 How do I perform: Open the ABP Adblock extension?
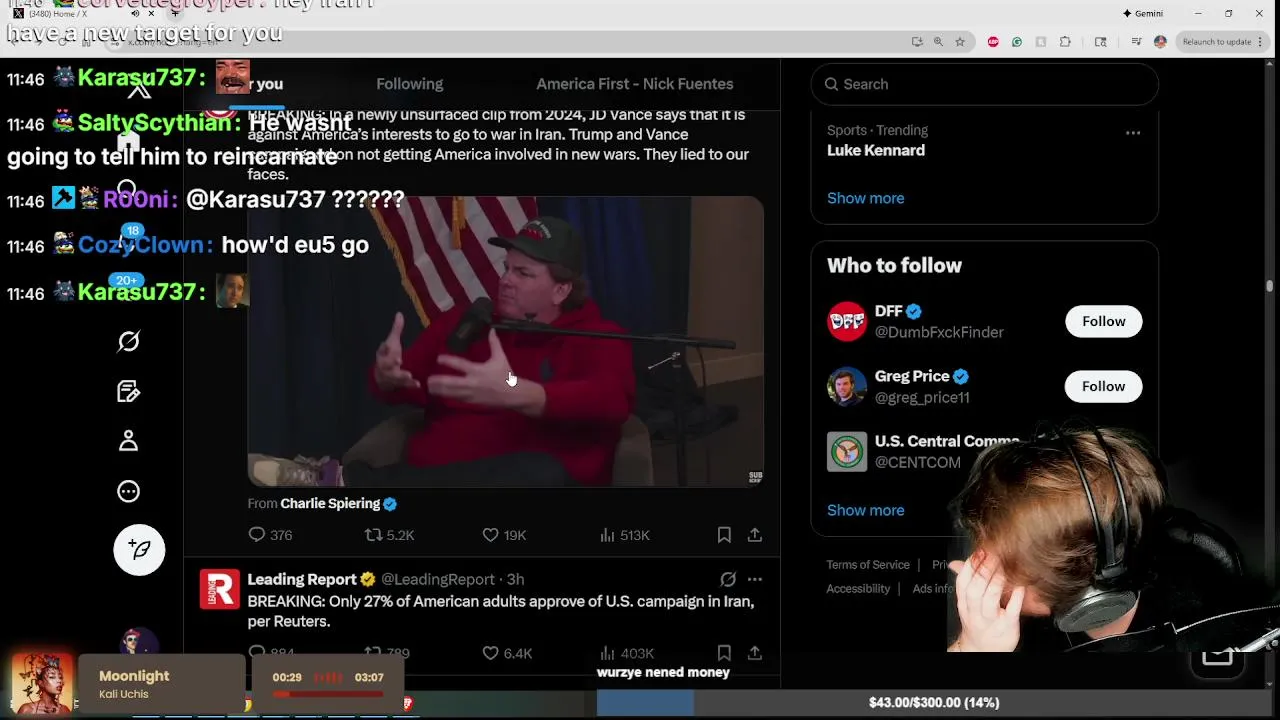coord(993,42)
